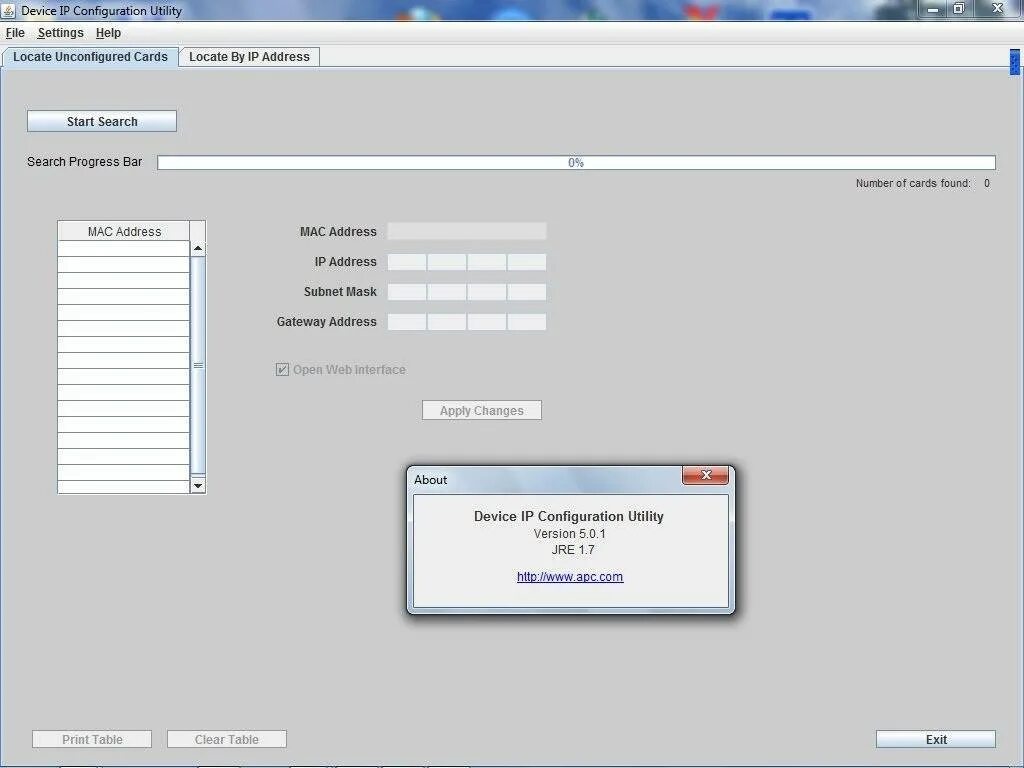
Task: Click the first octet of Subnet Mask field
Action: point(407,292)
